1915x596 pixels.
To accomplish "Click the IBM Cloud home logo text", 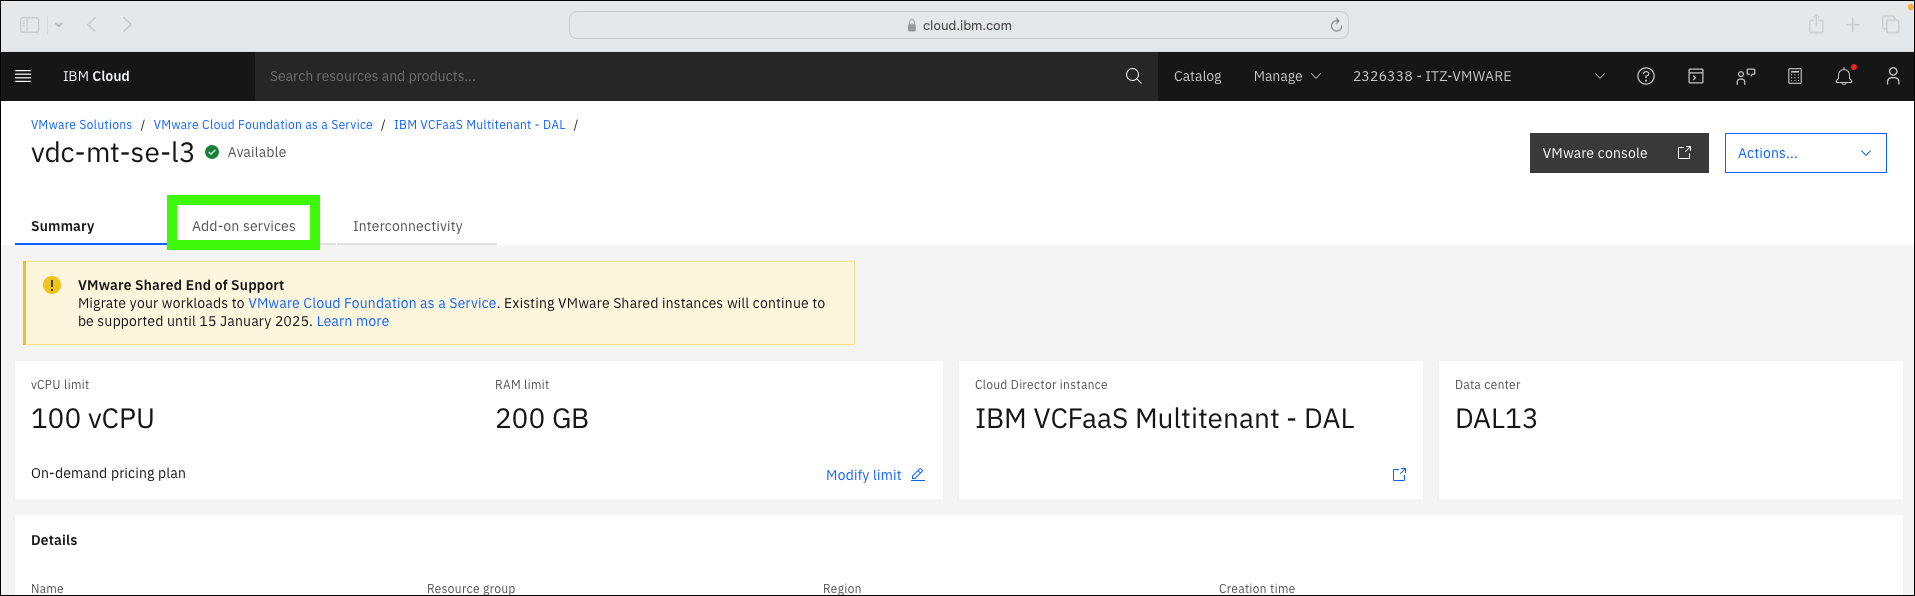I will click(96, 76).
